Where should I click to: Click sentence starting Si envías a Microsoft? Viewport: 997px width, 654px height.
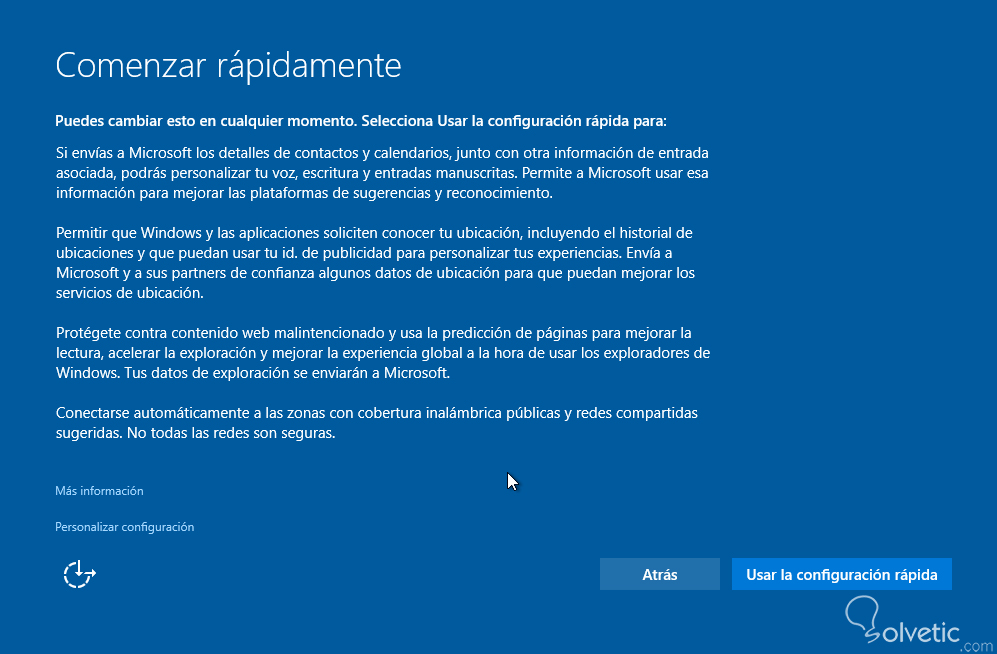300,153
